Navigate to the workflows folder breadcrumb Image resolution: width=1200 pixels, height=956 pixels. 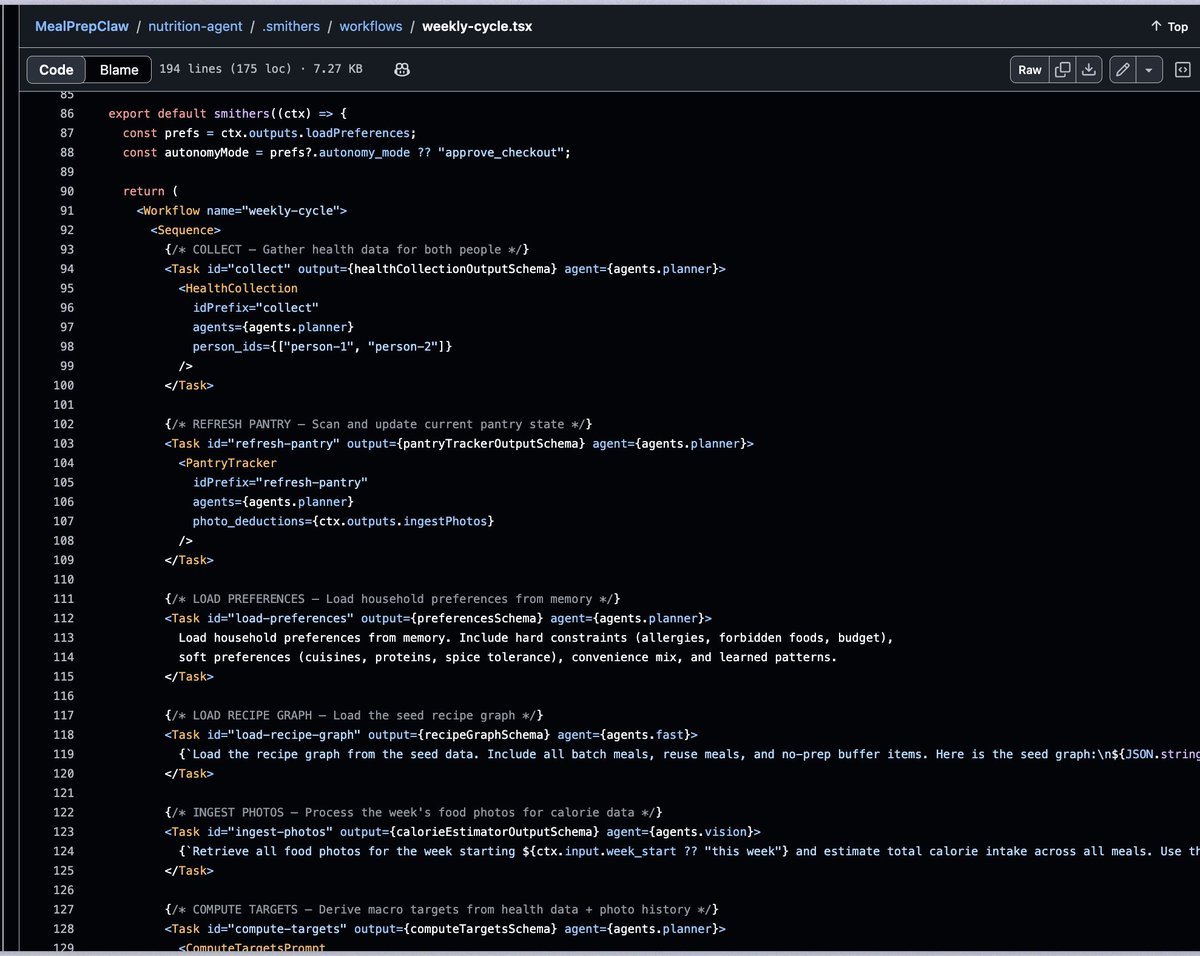369,26
